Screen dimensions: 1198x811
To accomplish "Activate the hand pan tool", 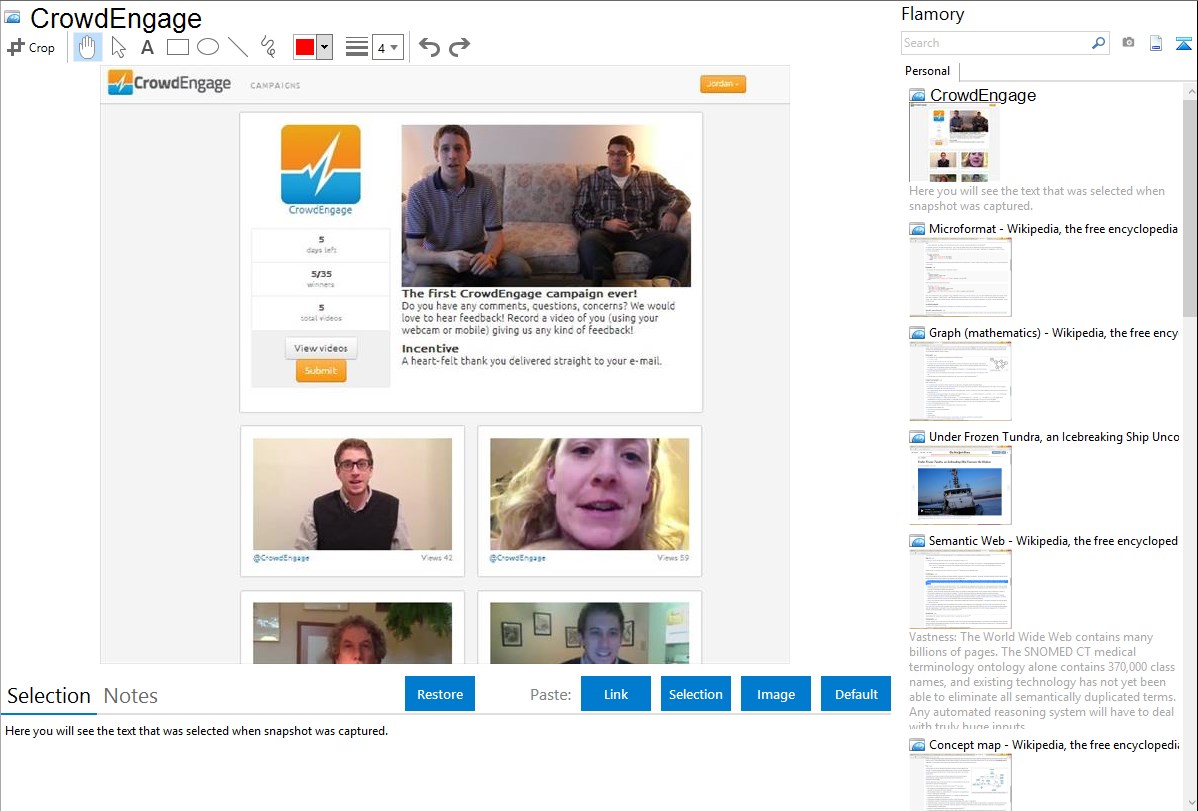I will [87, 47].
